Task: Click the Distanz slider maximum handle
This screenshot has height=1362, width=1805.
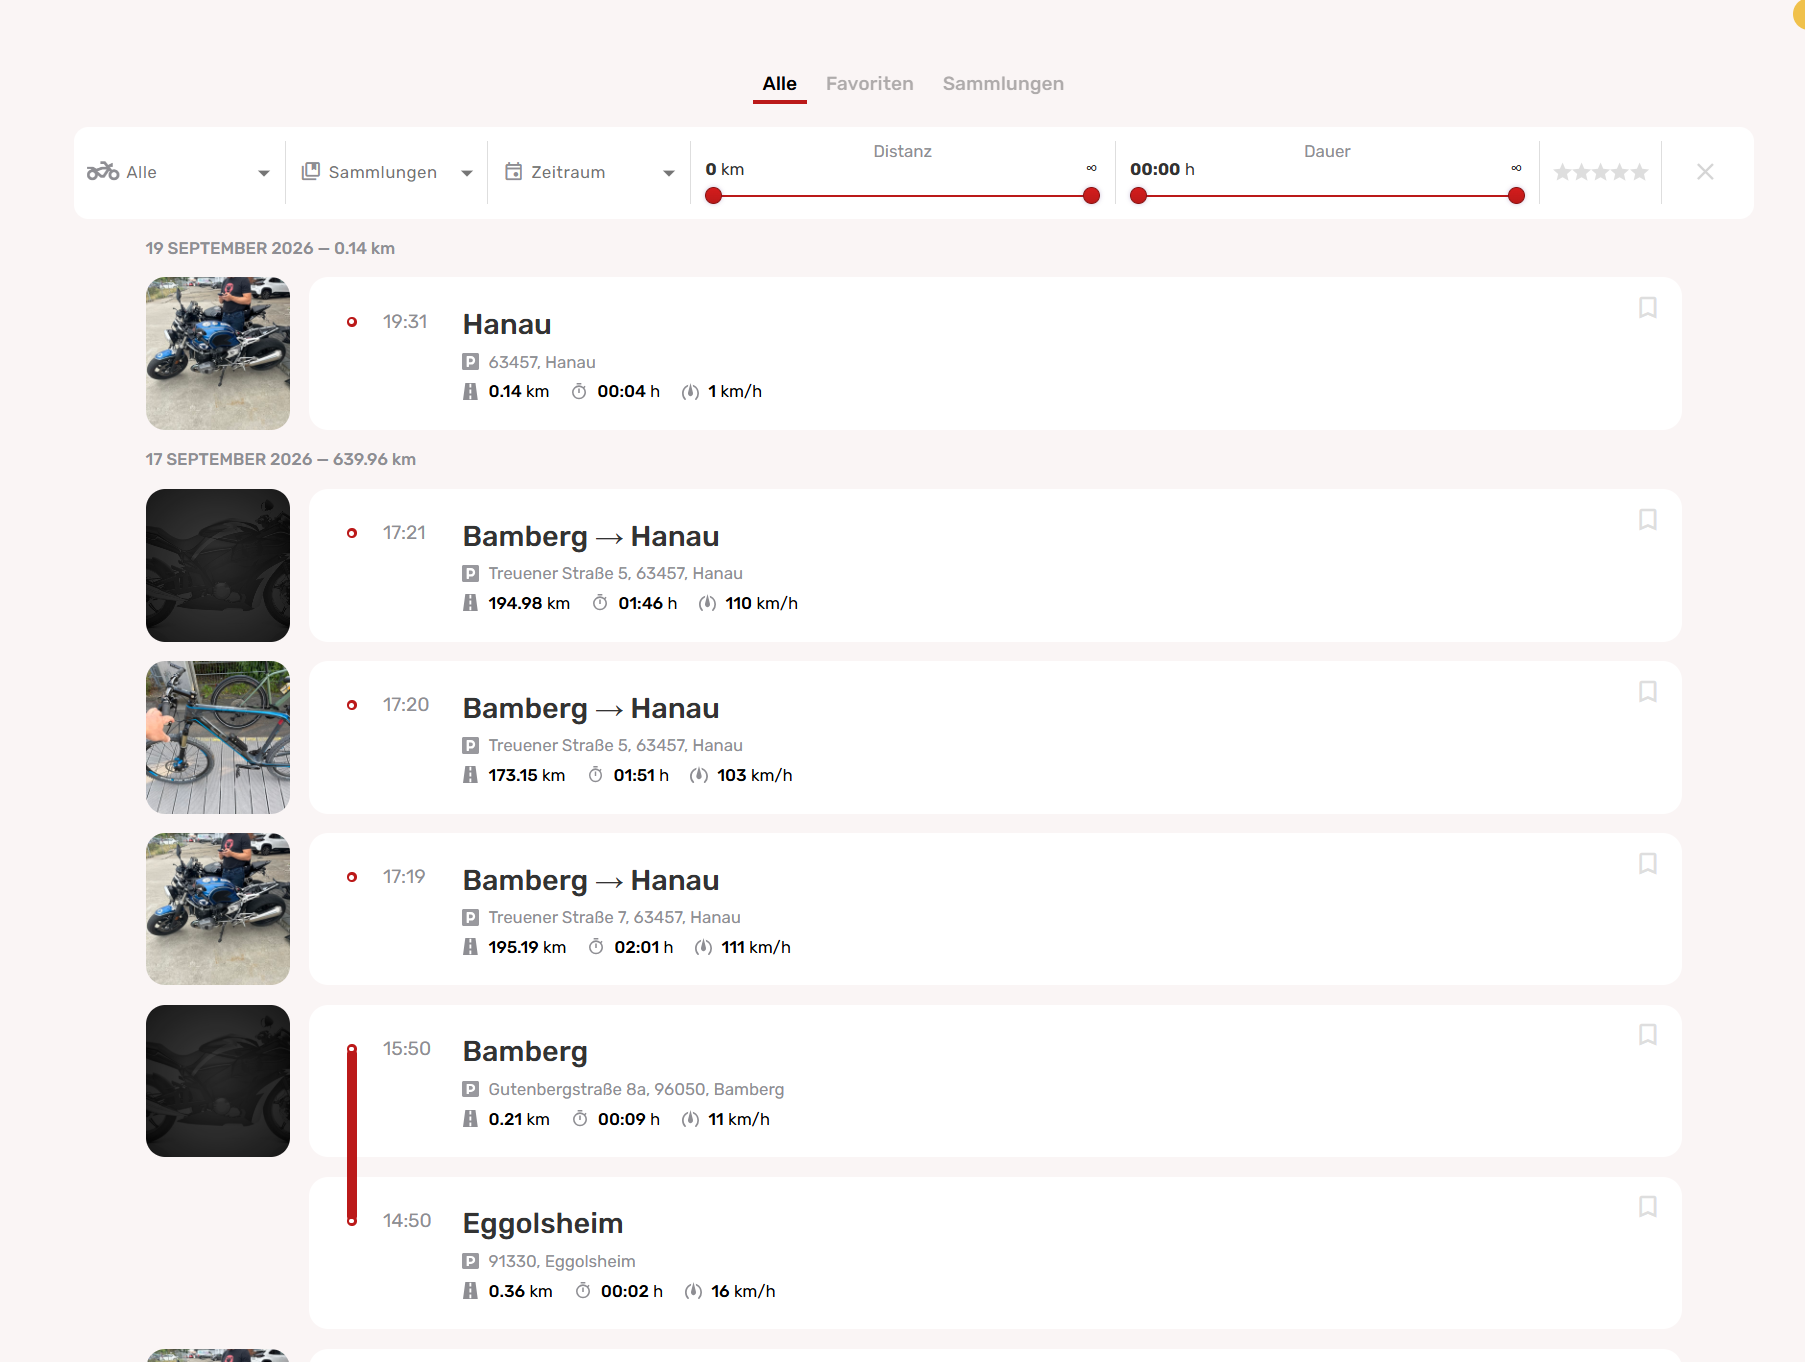Action: pos(1091,196)
